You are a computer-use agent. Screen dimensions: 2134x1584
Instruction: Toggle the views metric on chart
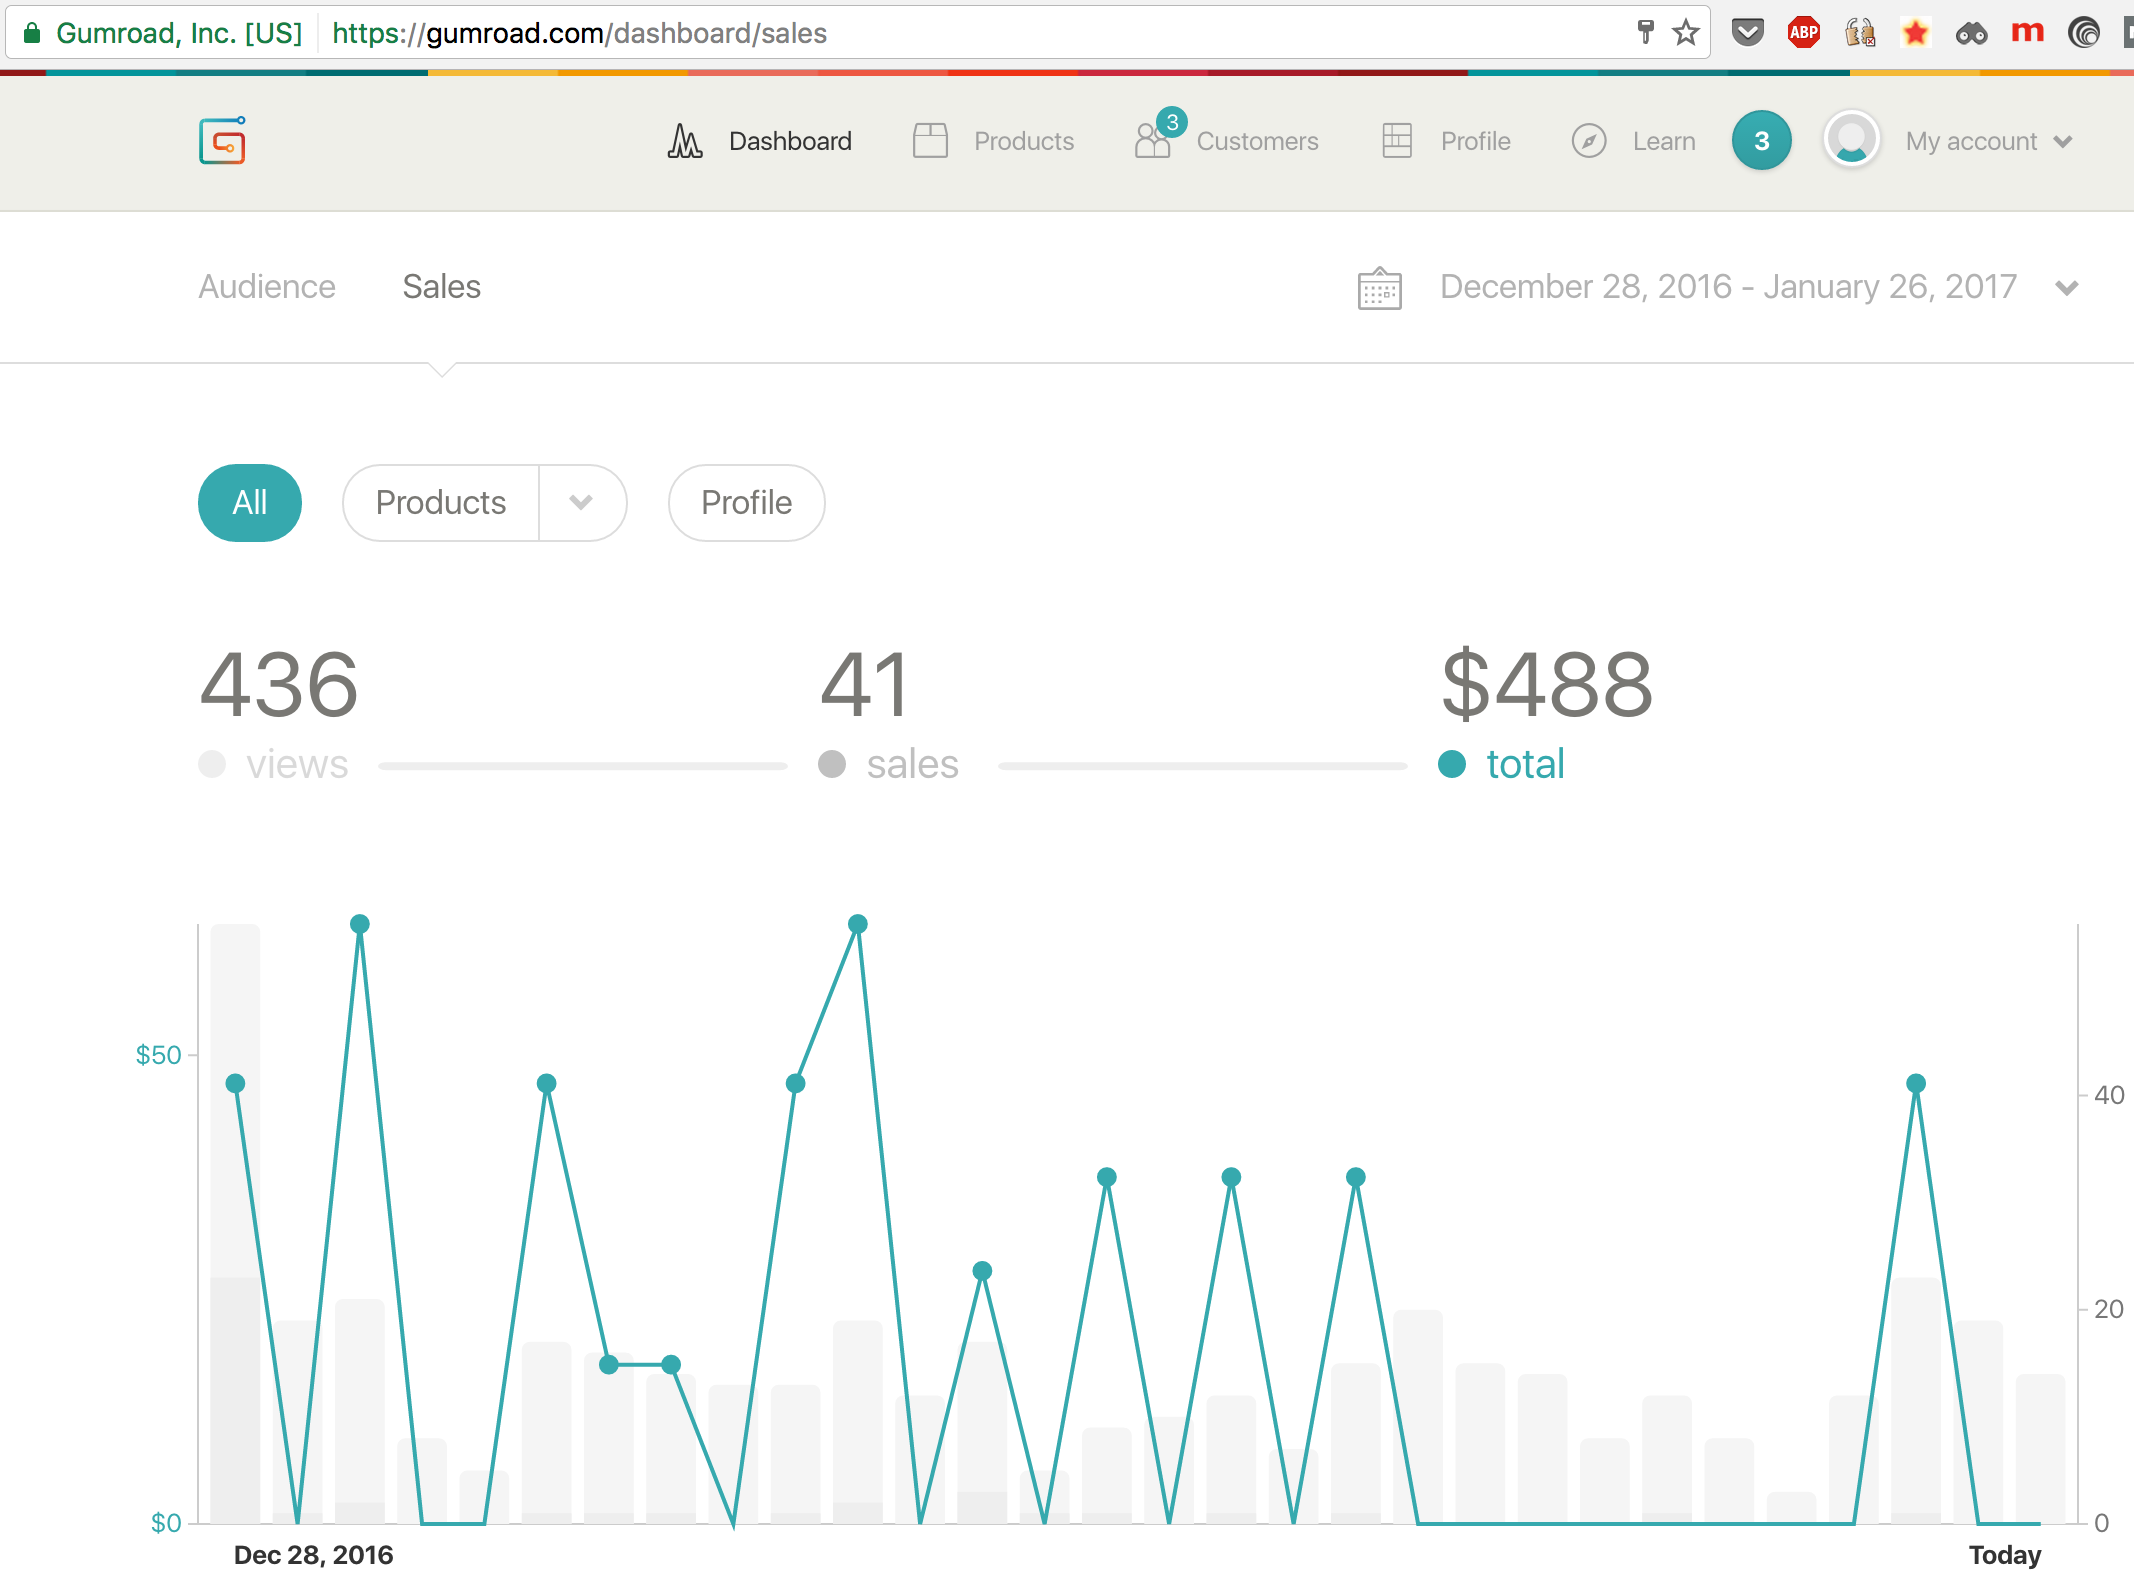tap(273, 764)
